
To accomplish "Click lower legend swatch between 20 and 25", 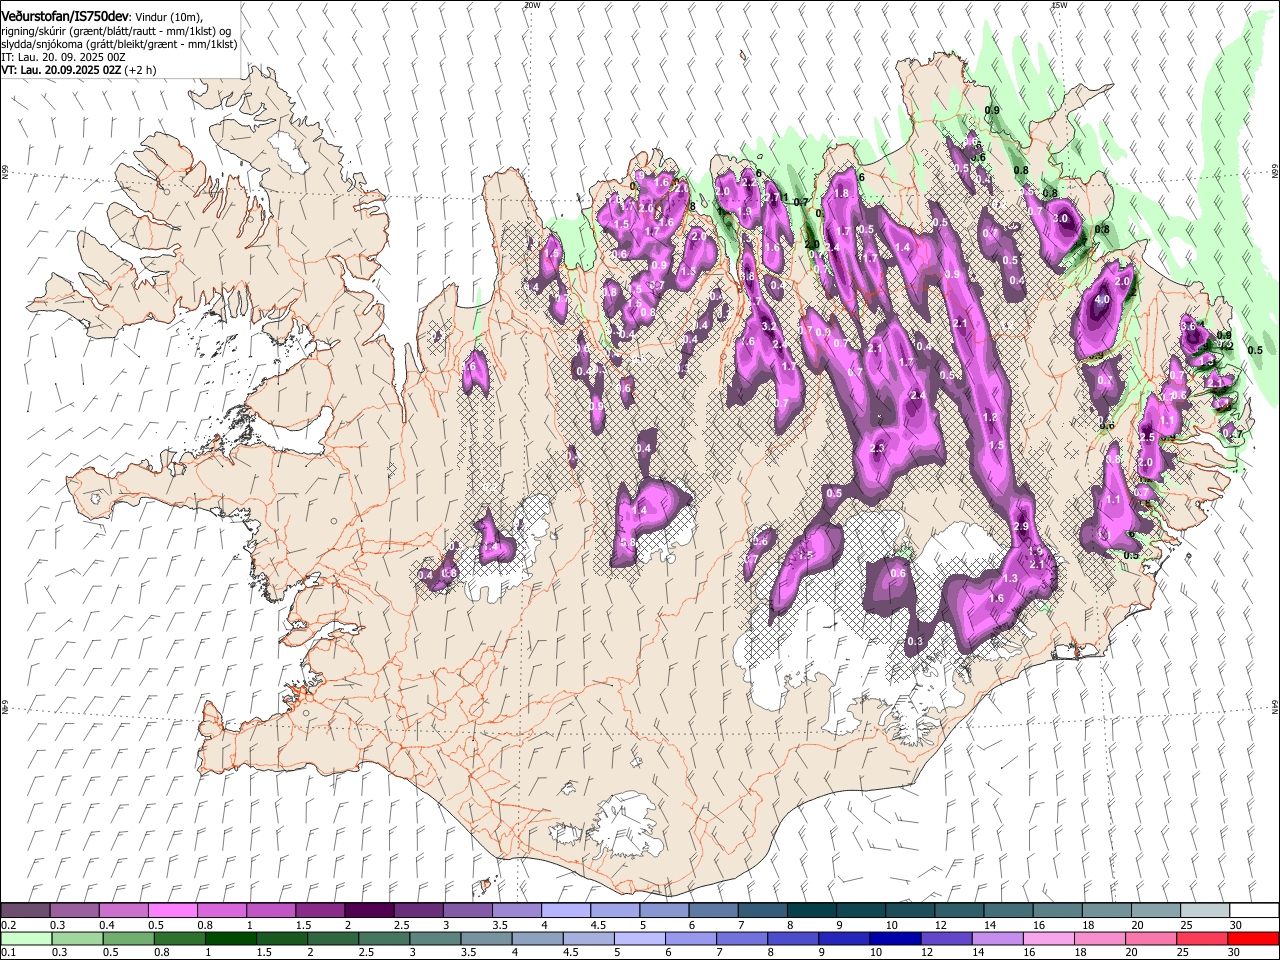I will [1150, 938].
